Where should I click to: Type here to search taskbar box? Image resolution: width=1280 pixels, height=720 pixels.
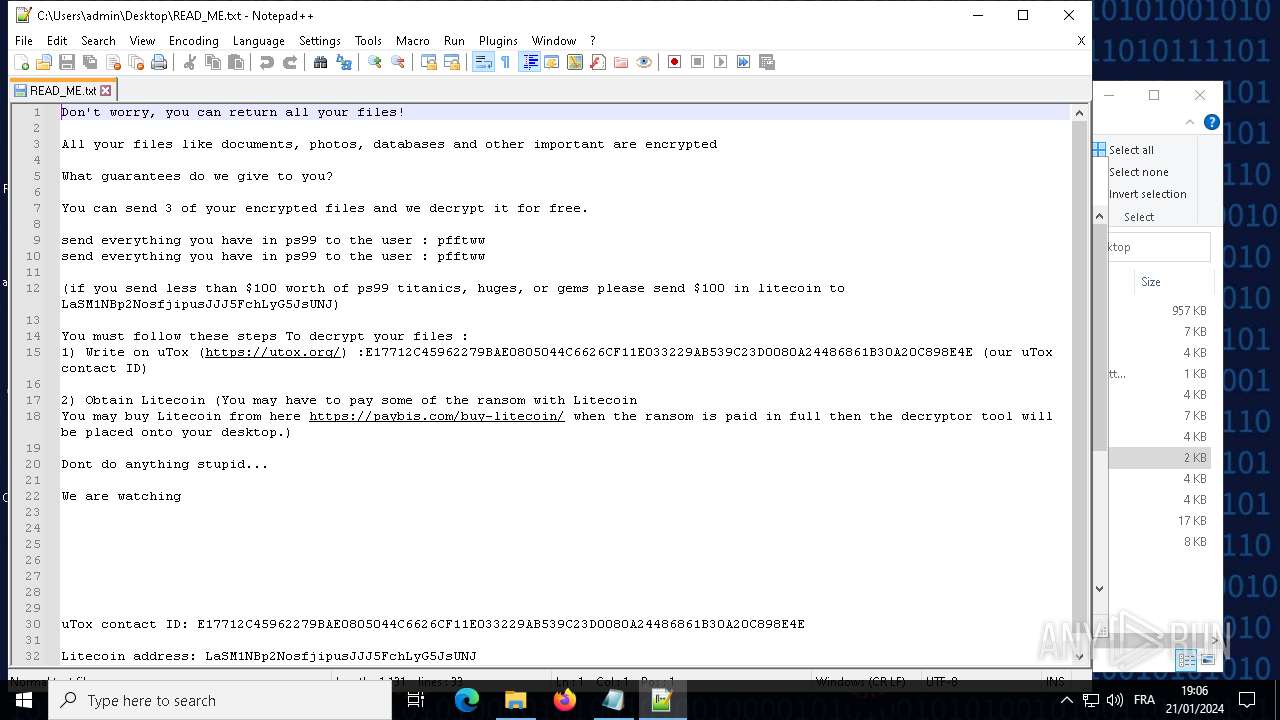219,700
